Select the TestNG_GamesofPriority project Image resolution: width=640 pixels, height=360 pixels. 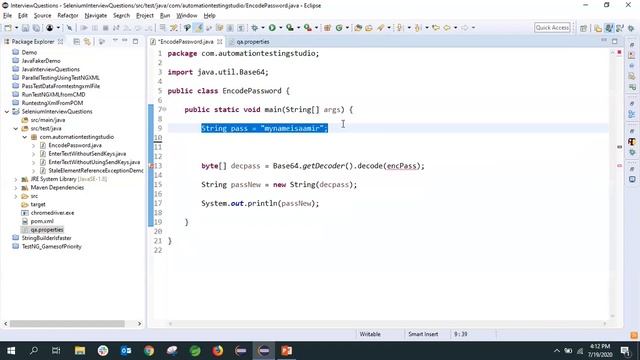tap(51, 247)
